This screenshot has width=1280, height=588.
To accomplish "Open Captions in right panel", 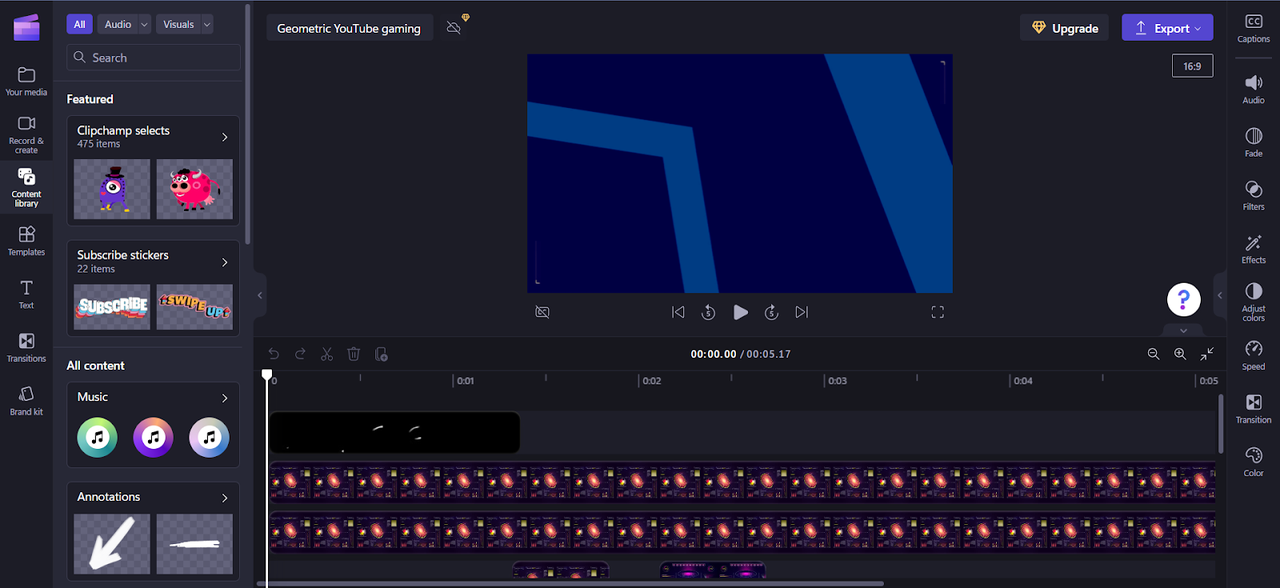I will [x=1253, y=29].
